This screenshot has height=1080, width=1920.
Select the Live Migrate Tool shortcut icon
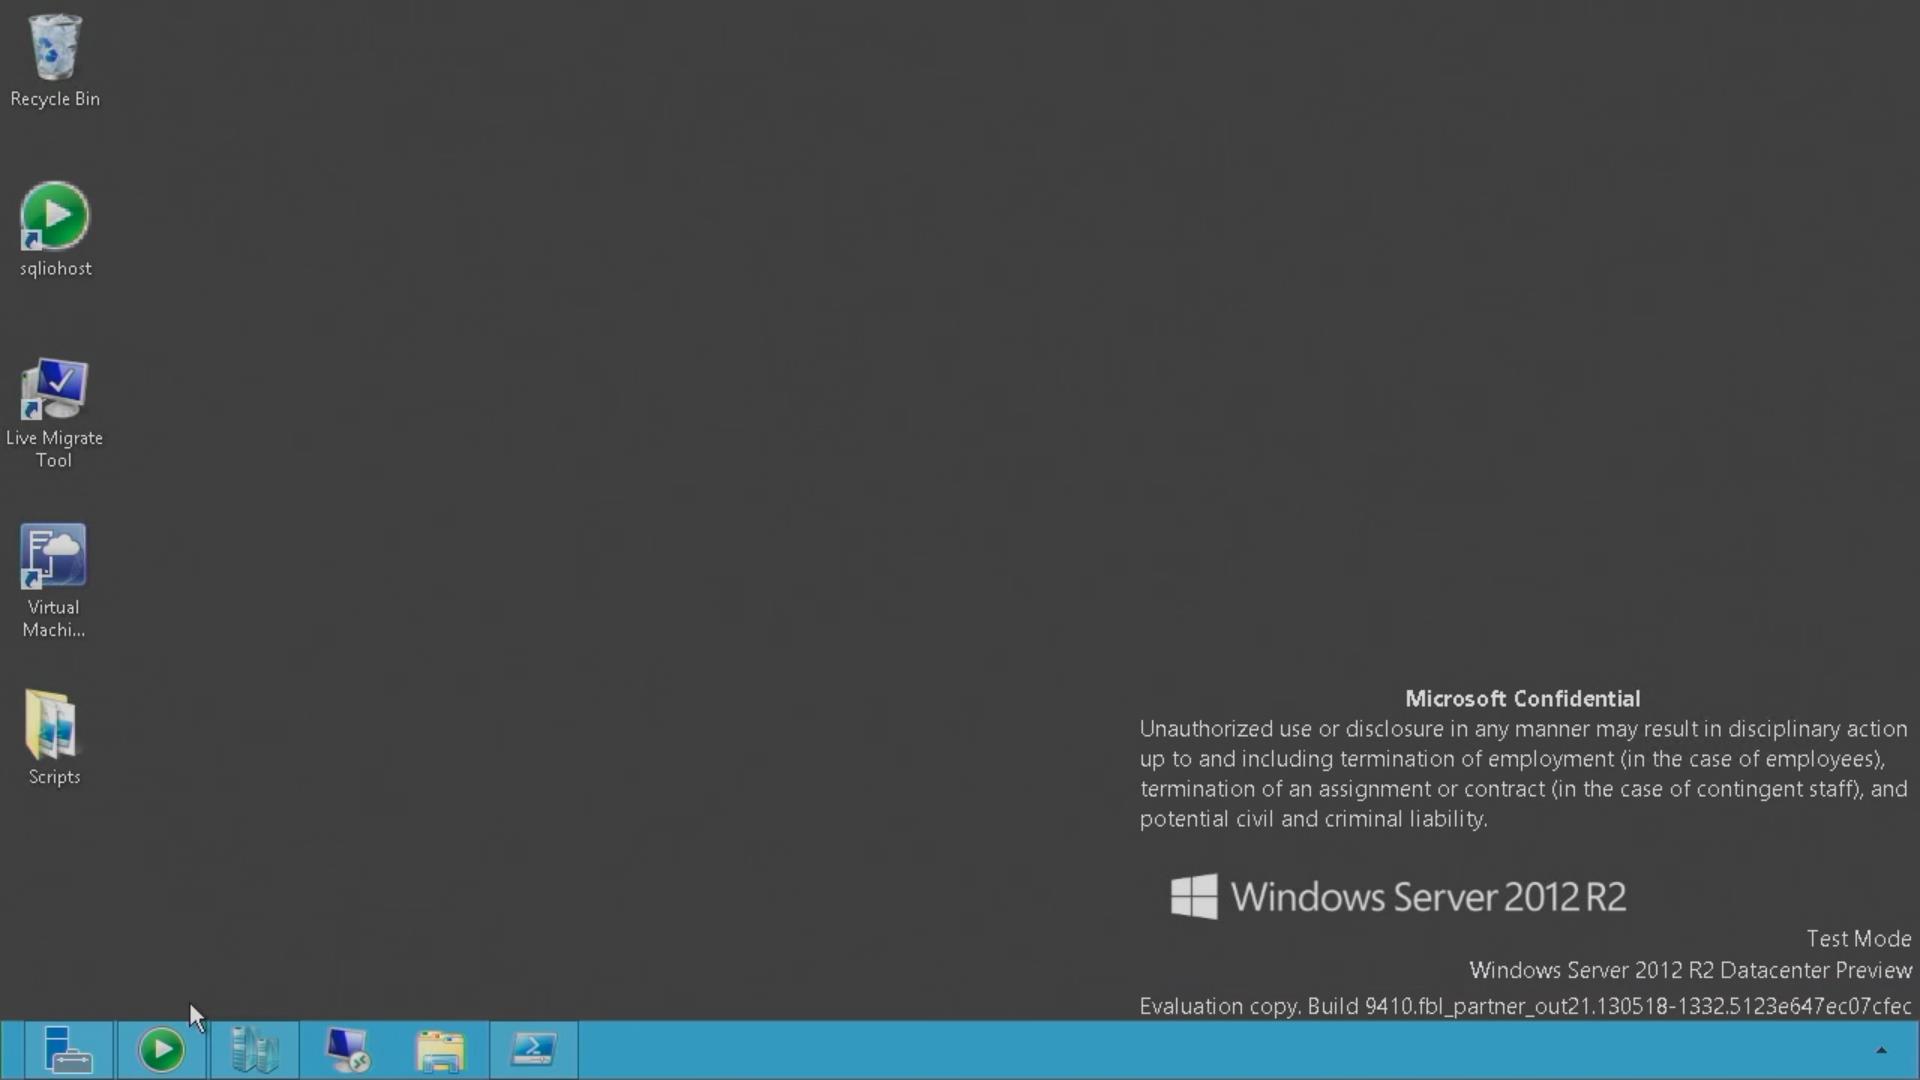(54, 388)
